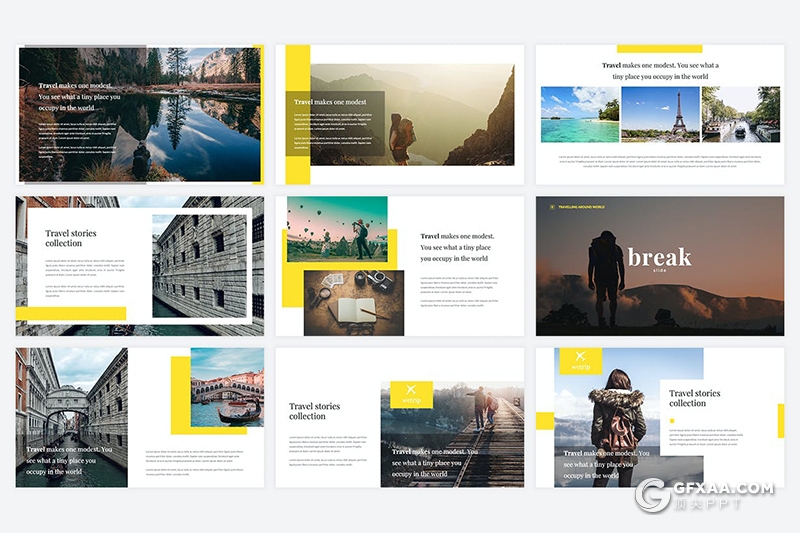800x533 pixels.
Task: Click the "break" title text
Action: pos(659,258)
